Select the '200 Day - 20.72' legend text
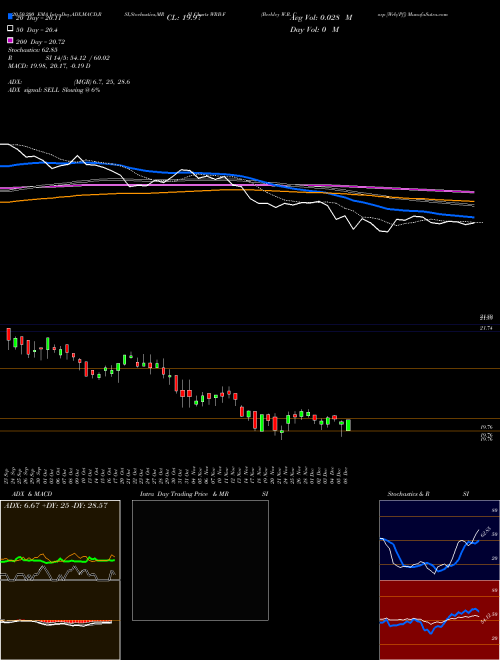This screenshot has height=660, width=500. pyautogui.click(x=40, y=42)
